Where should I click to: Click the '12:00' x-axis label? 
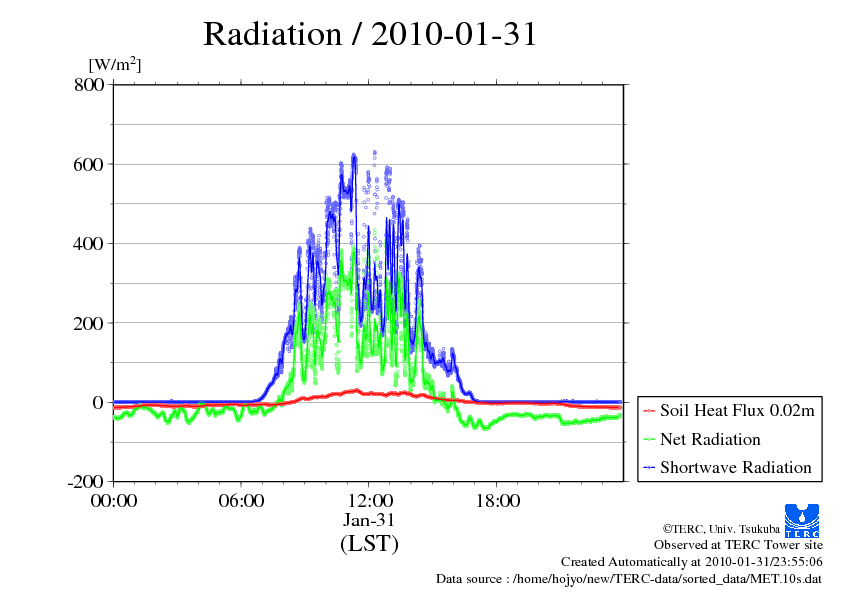[x=369, y=501]
